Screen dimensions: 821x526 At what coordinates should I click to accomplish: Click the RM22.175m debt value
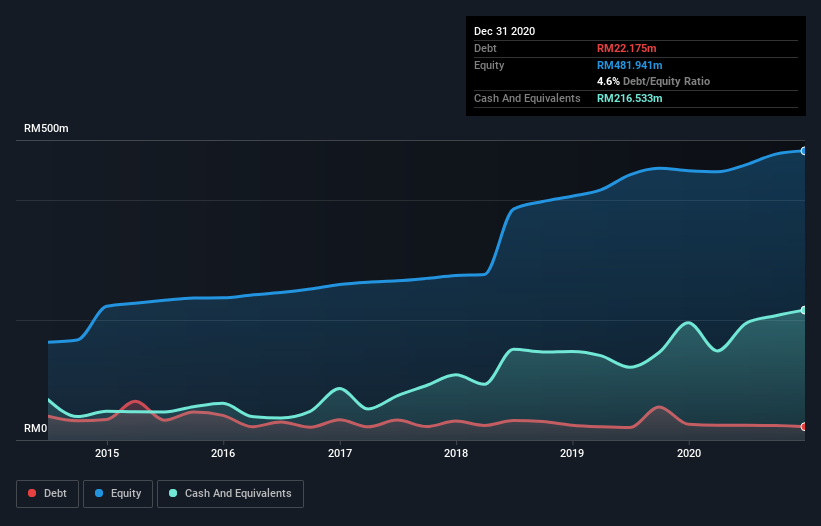(626, 48)
